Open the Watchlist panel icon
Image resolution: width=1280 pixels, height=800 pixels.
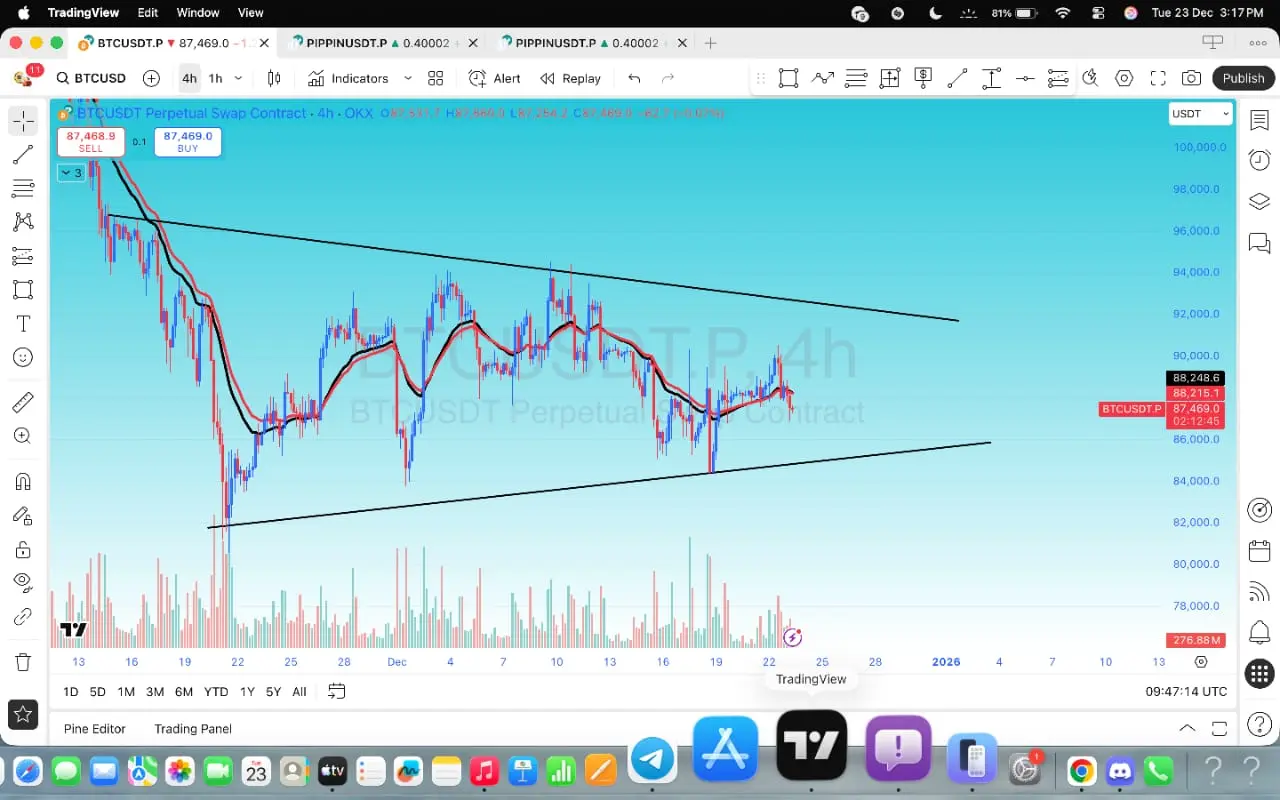(x=1259, y=120)
